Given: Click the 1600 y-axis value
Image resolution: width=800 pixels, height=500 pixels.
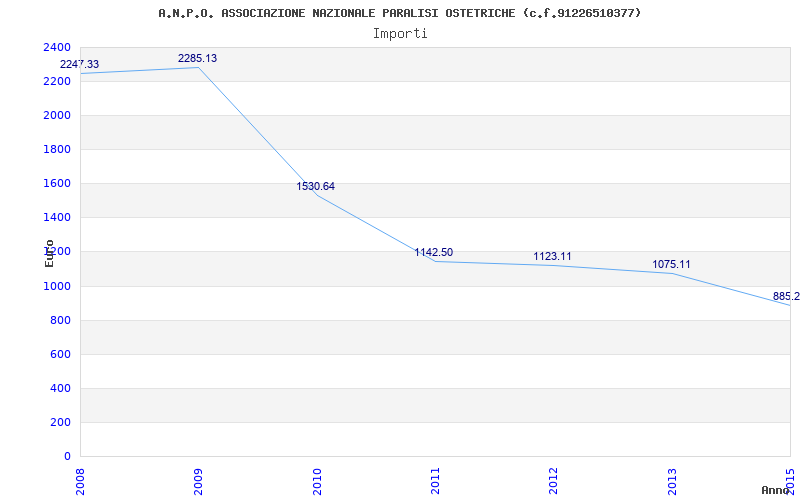Looking at the screenshot, I should click(x=57, y=183).
